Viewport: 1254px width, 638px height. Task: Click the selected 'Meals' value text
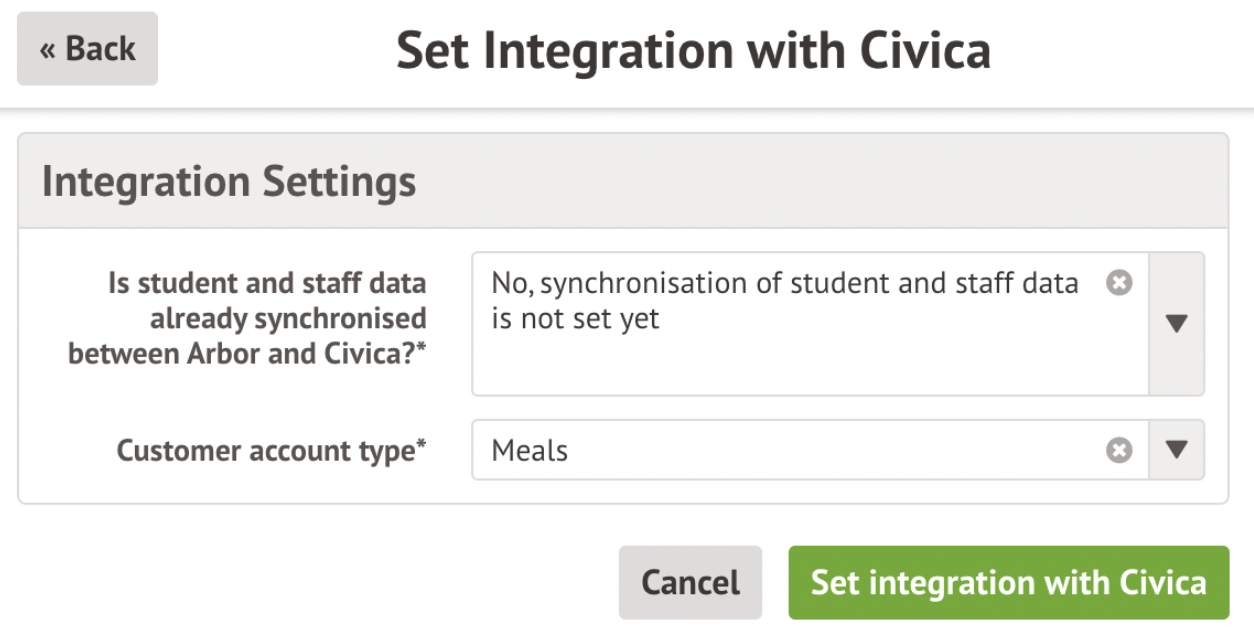(x=529, y=451)
